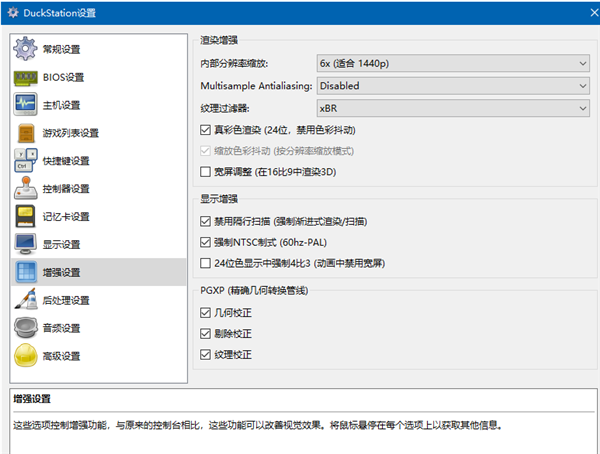Screen dimensions: 600x454
Task: Toggle 真彩色渲染 checkbox
Action: (206, 130)
